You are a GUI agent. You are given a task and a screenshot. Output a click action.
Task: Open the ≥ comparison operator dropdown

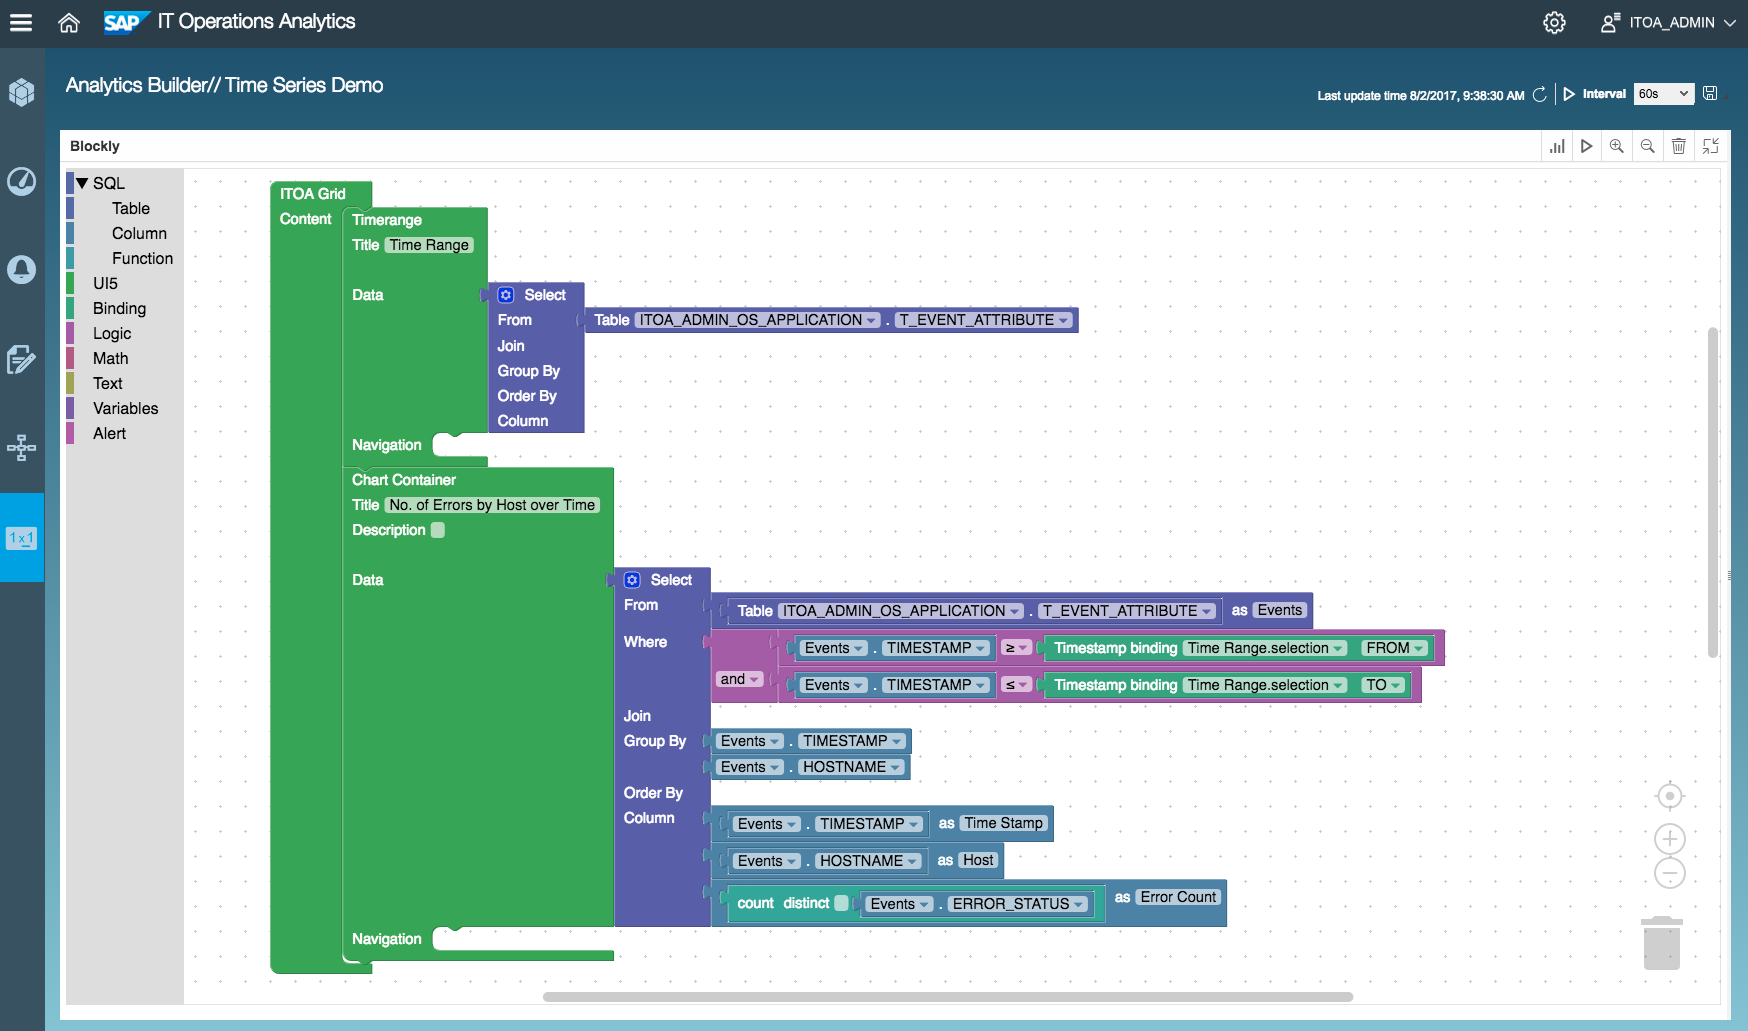pos(1017,648)
